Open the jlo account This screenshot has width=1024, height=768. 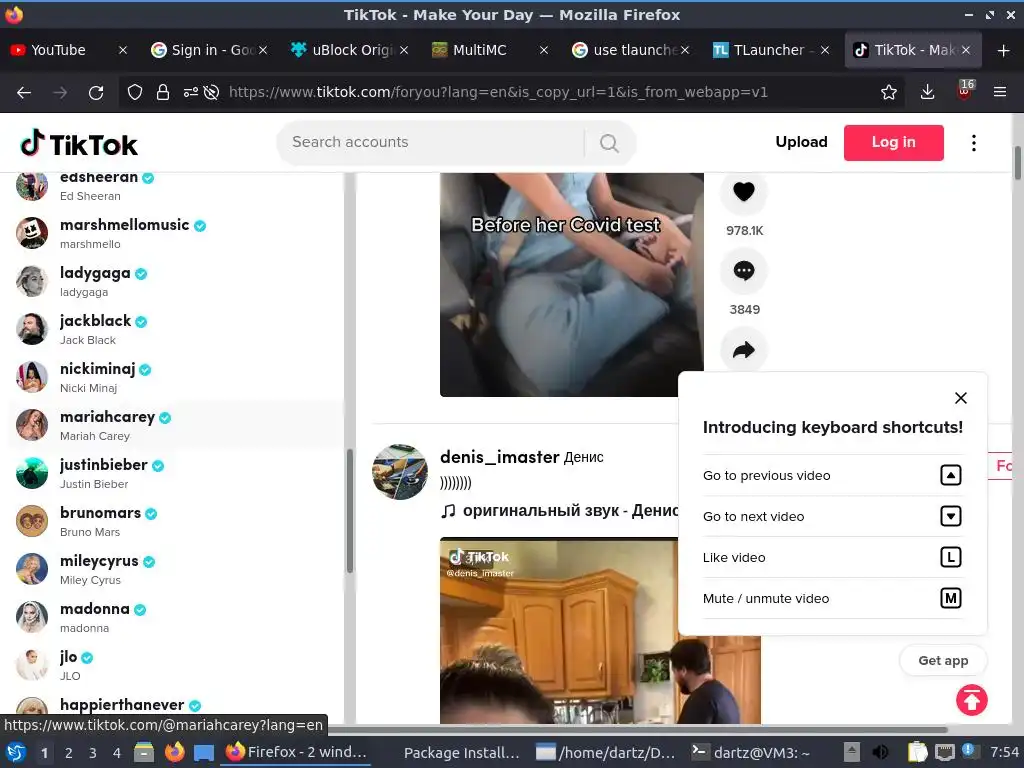[175, 665]
